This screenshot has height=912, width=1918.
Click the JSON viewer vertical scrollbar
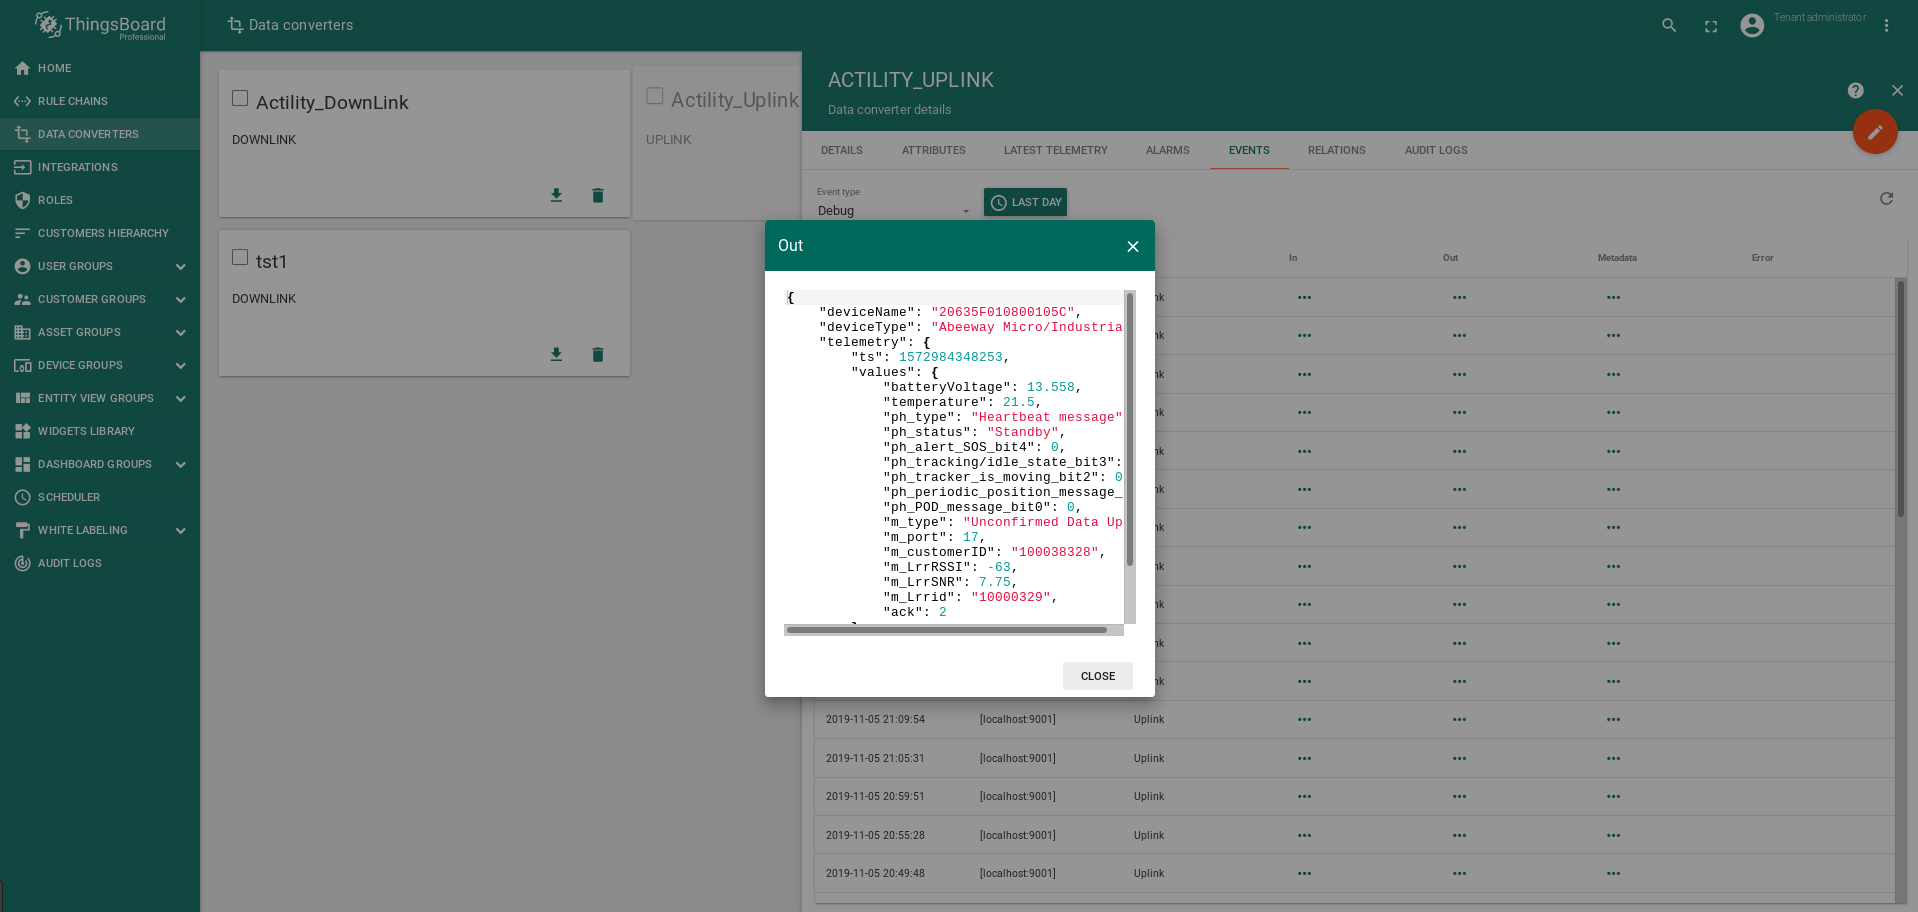coord(1130,430)
